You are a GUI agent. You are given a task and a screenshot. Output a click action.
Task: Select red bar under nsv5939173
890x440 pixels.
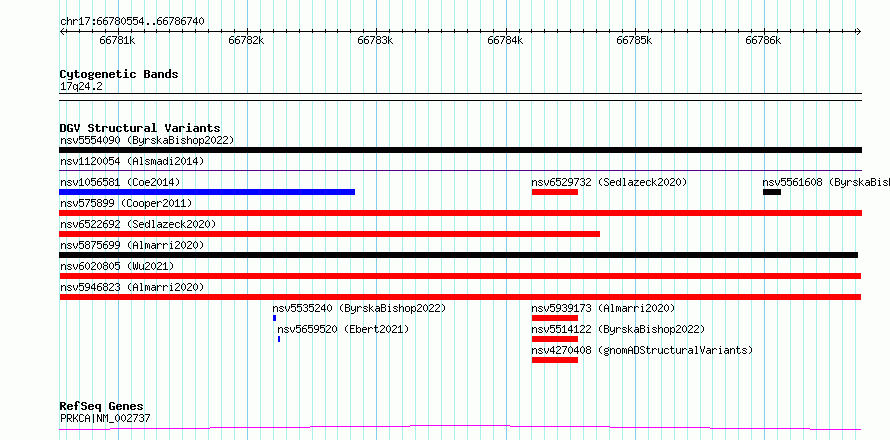pyautogui.click(x=555, y=318)
